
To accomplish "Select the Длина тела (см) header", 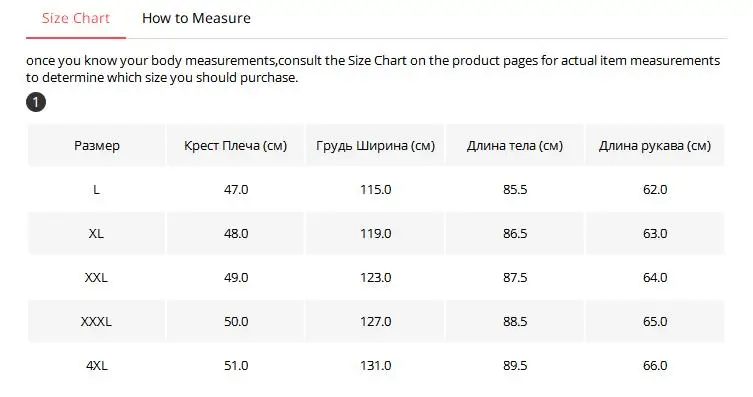I will click(x=515, y=145).
